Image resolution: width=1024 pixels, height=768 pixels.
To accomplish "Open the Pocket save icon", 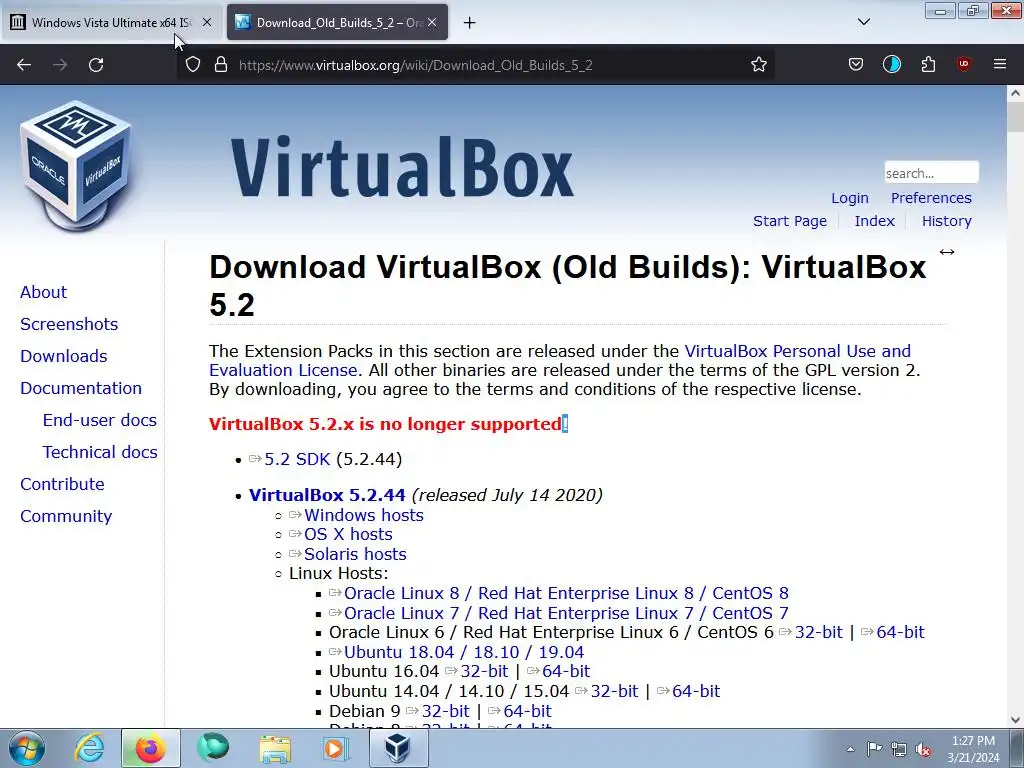I will tap(856, 65).
